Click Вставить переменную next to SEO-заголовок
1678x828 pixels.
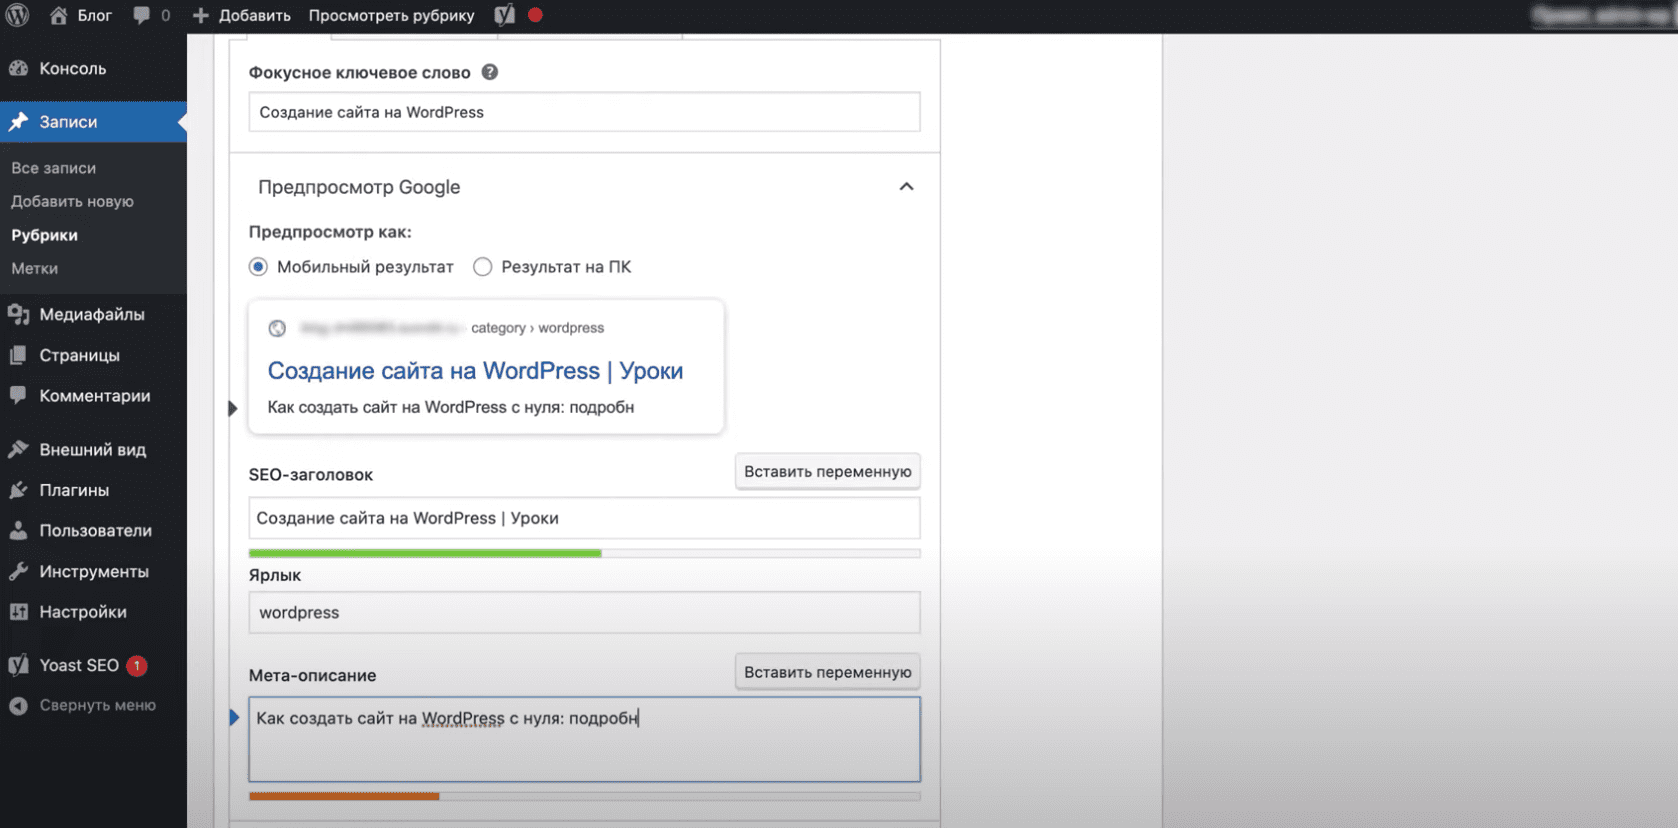827,471
